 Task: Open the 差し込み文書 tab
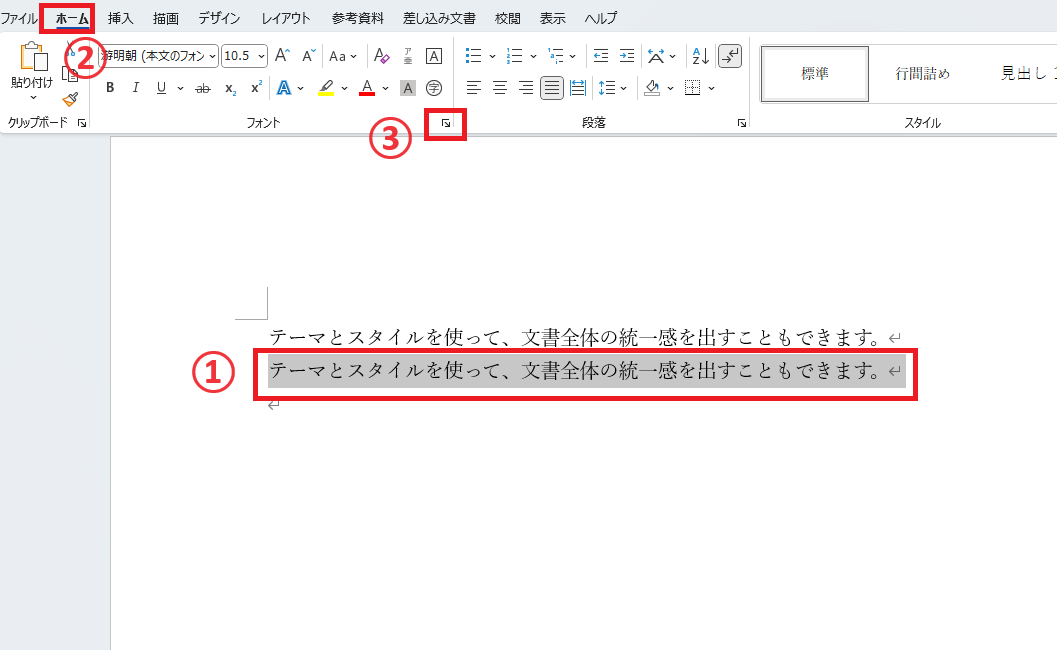coord(439,18)
